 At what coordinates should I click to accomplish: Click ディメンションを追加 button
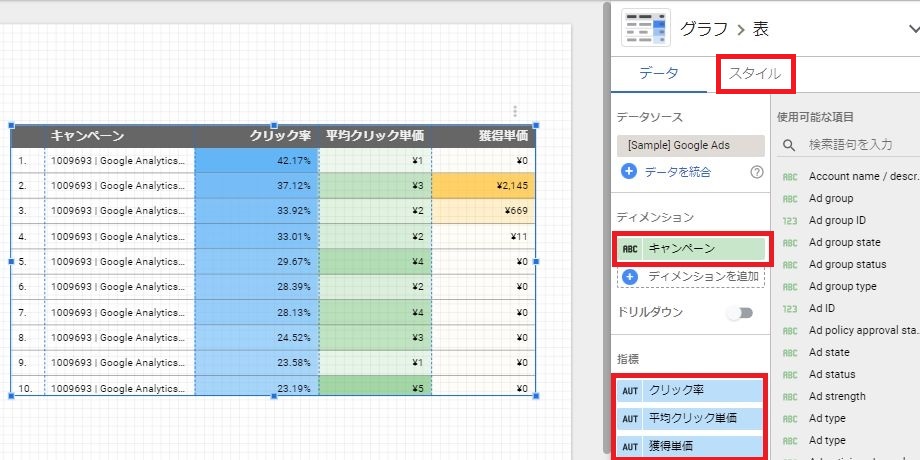tap(691, 277)
